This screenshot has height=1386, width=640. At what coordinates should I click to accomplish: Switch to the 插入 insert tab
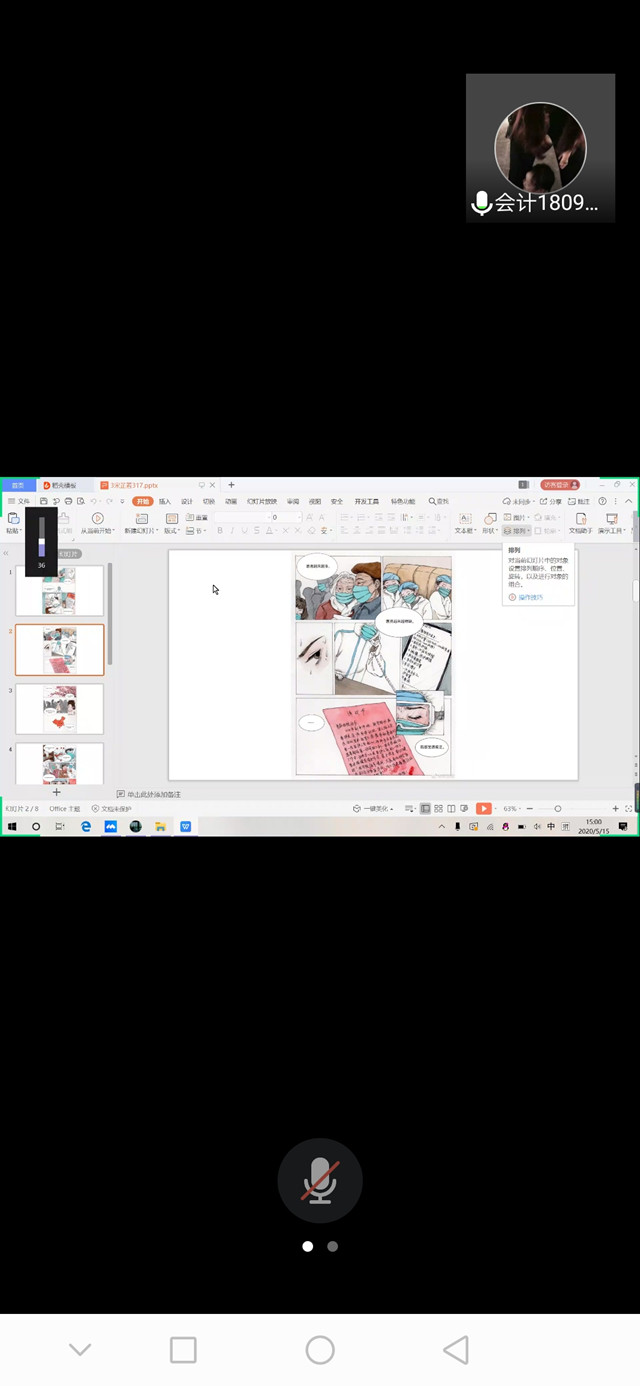point(165,501)
